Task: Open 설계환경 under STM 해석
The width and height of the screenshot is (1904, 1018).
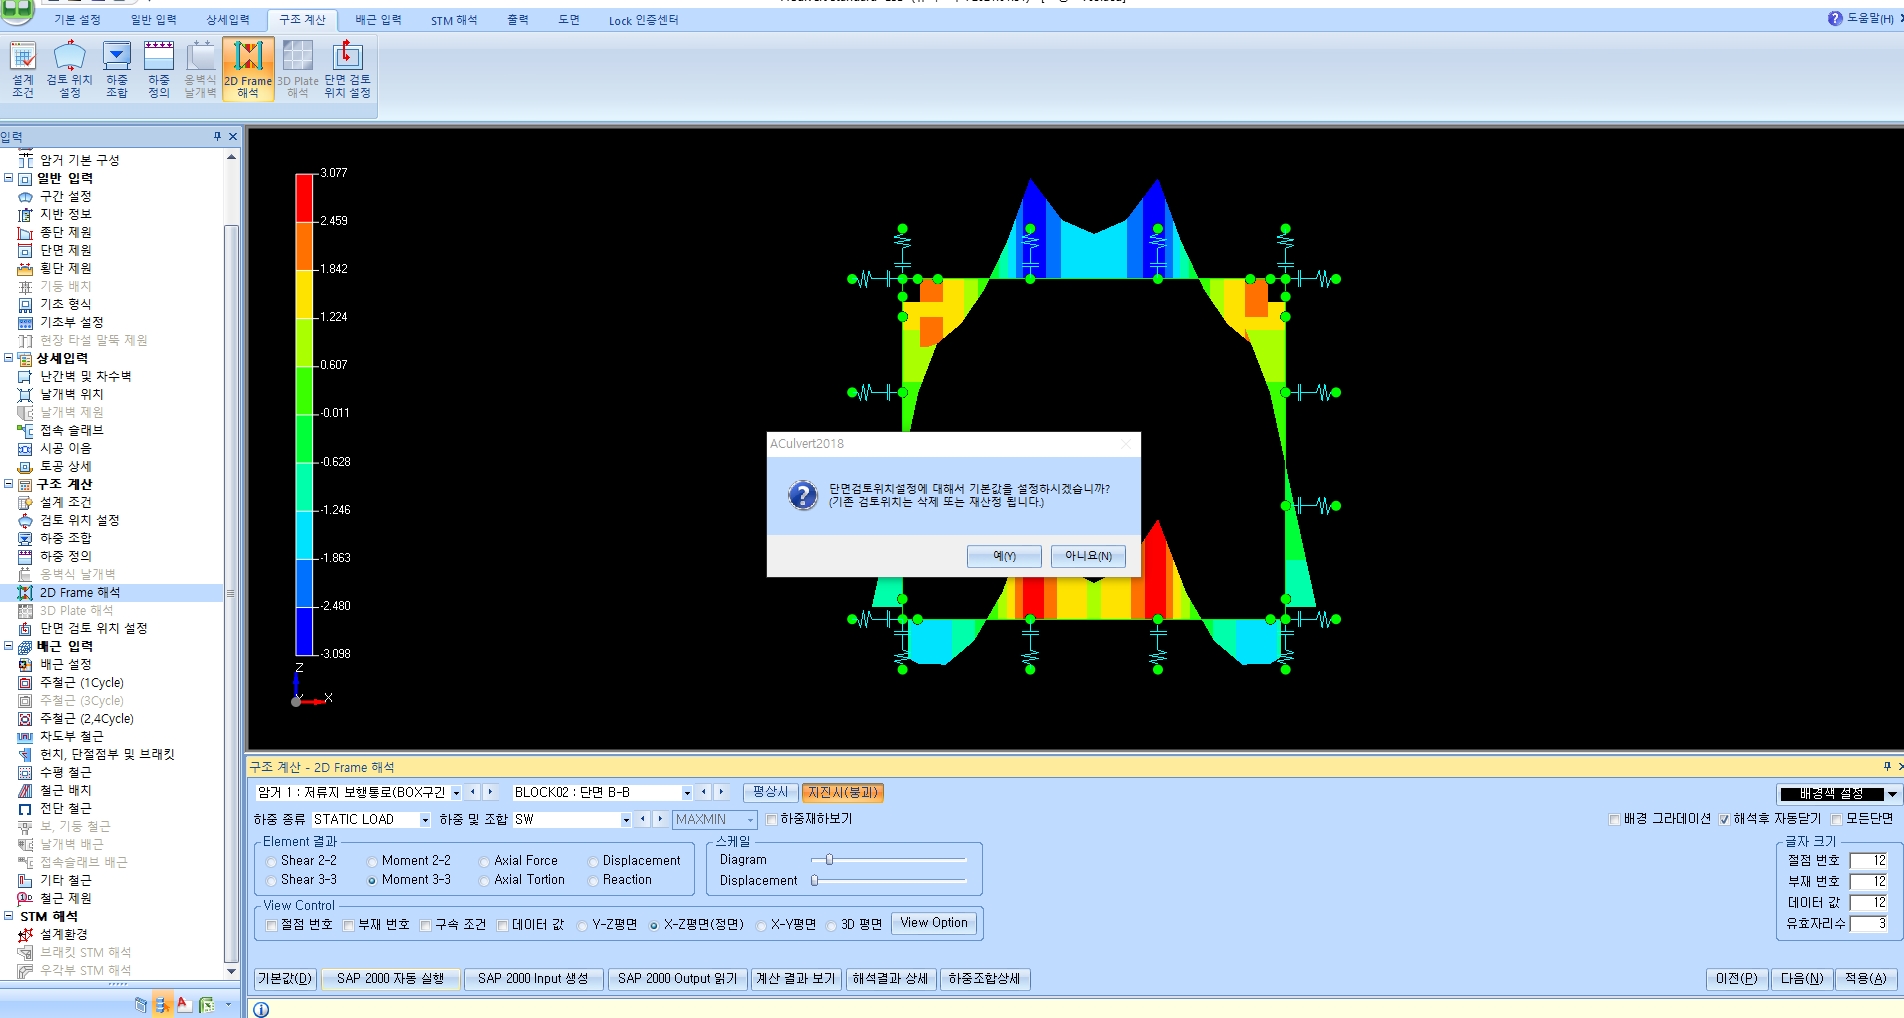Action: (63, 934)
